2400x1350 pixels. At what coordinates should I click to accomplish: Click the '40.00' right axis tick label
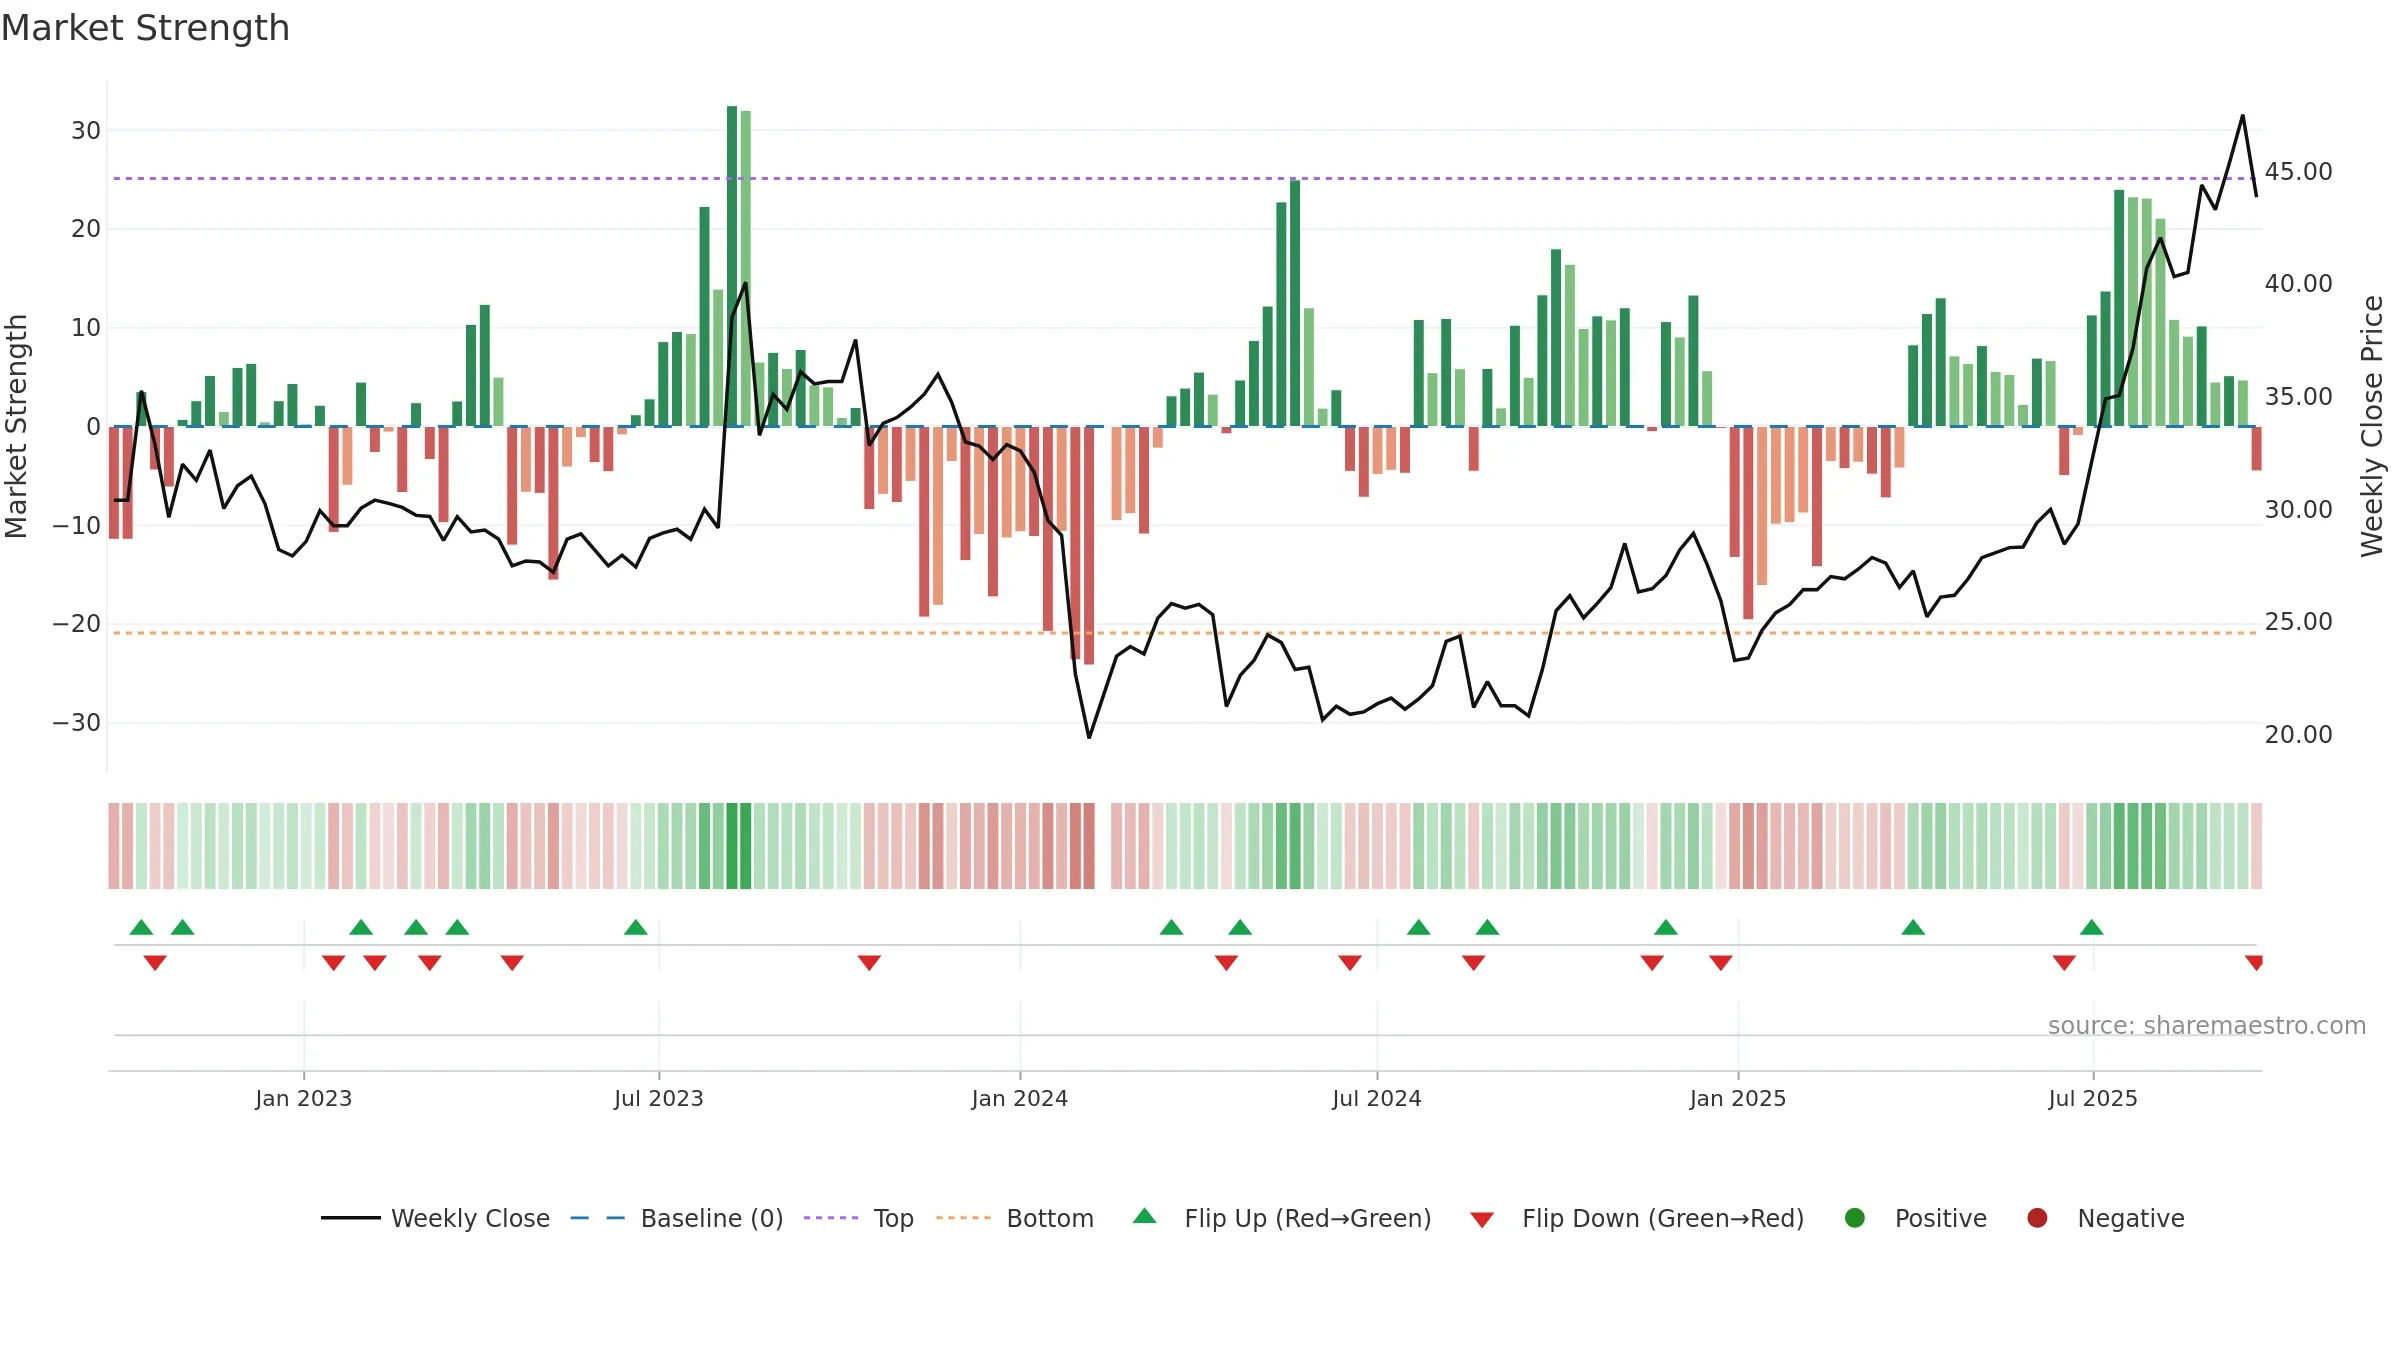pos(2298,284)
